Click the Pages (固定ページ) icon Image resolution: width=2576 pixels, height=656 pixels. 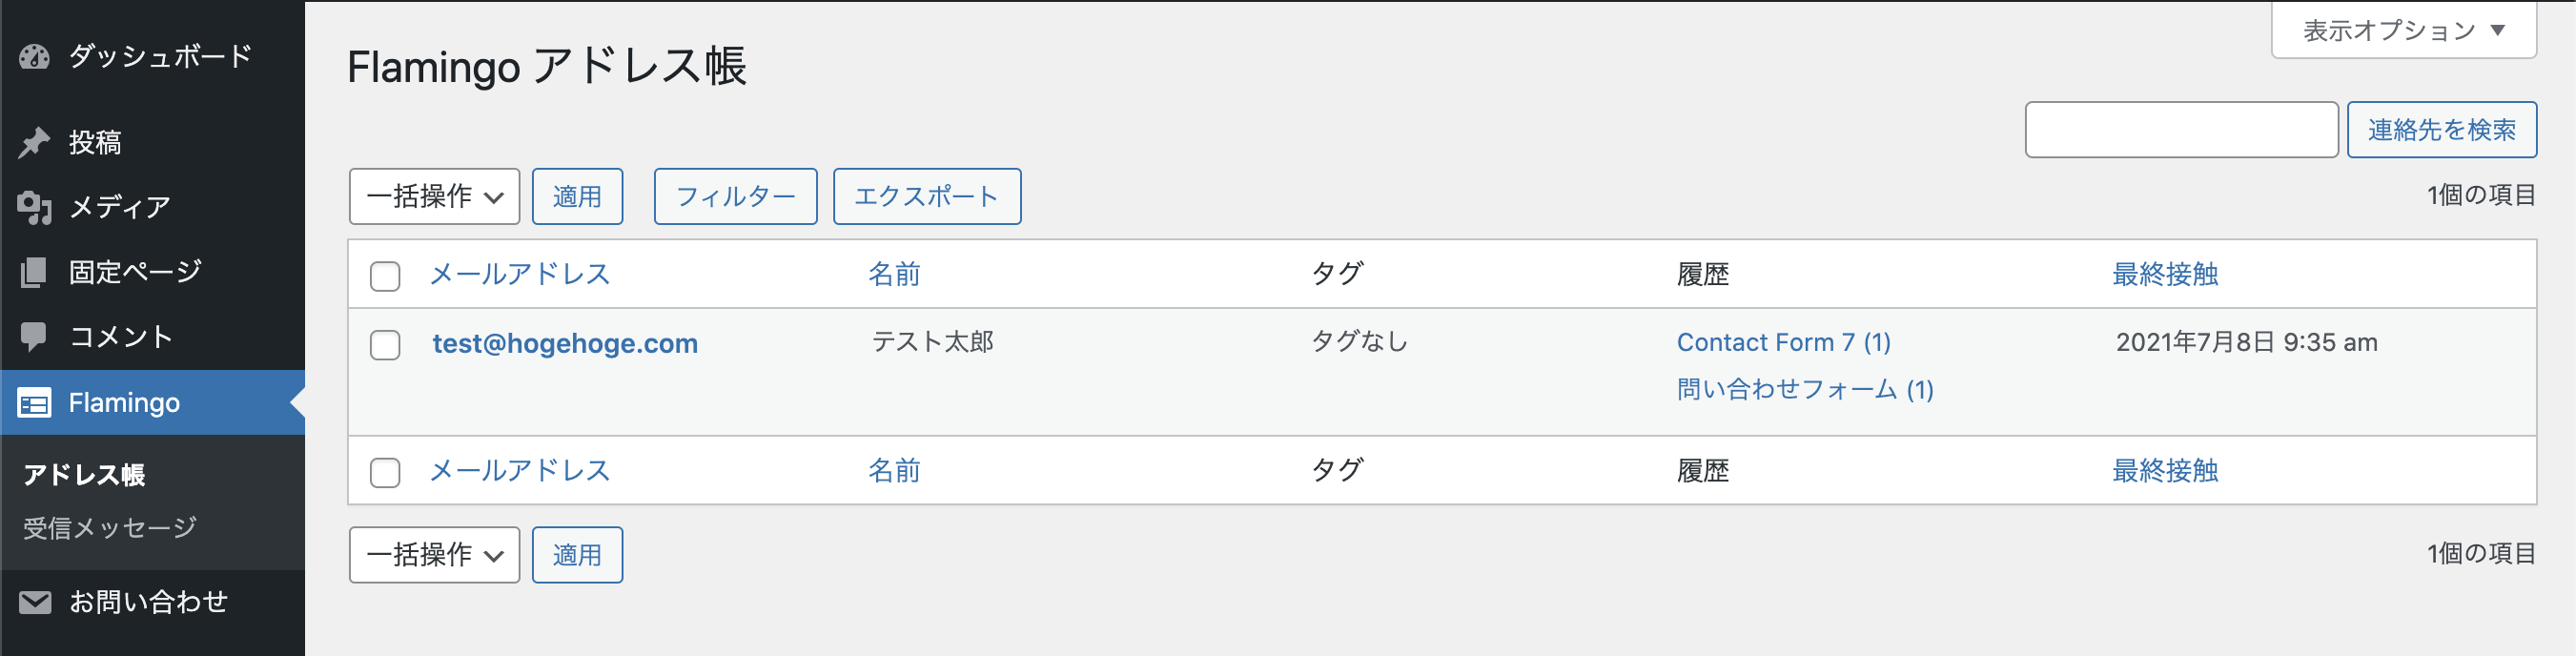[x=34, y=272]
